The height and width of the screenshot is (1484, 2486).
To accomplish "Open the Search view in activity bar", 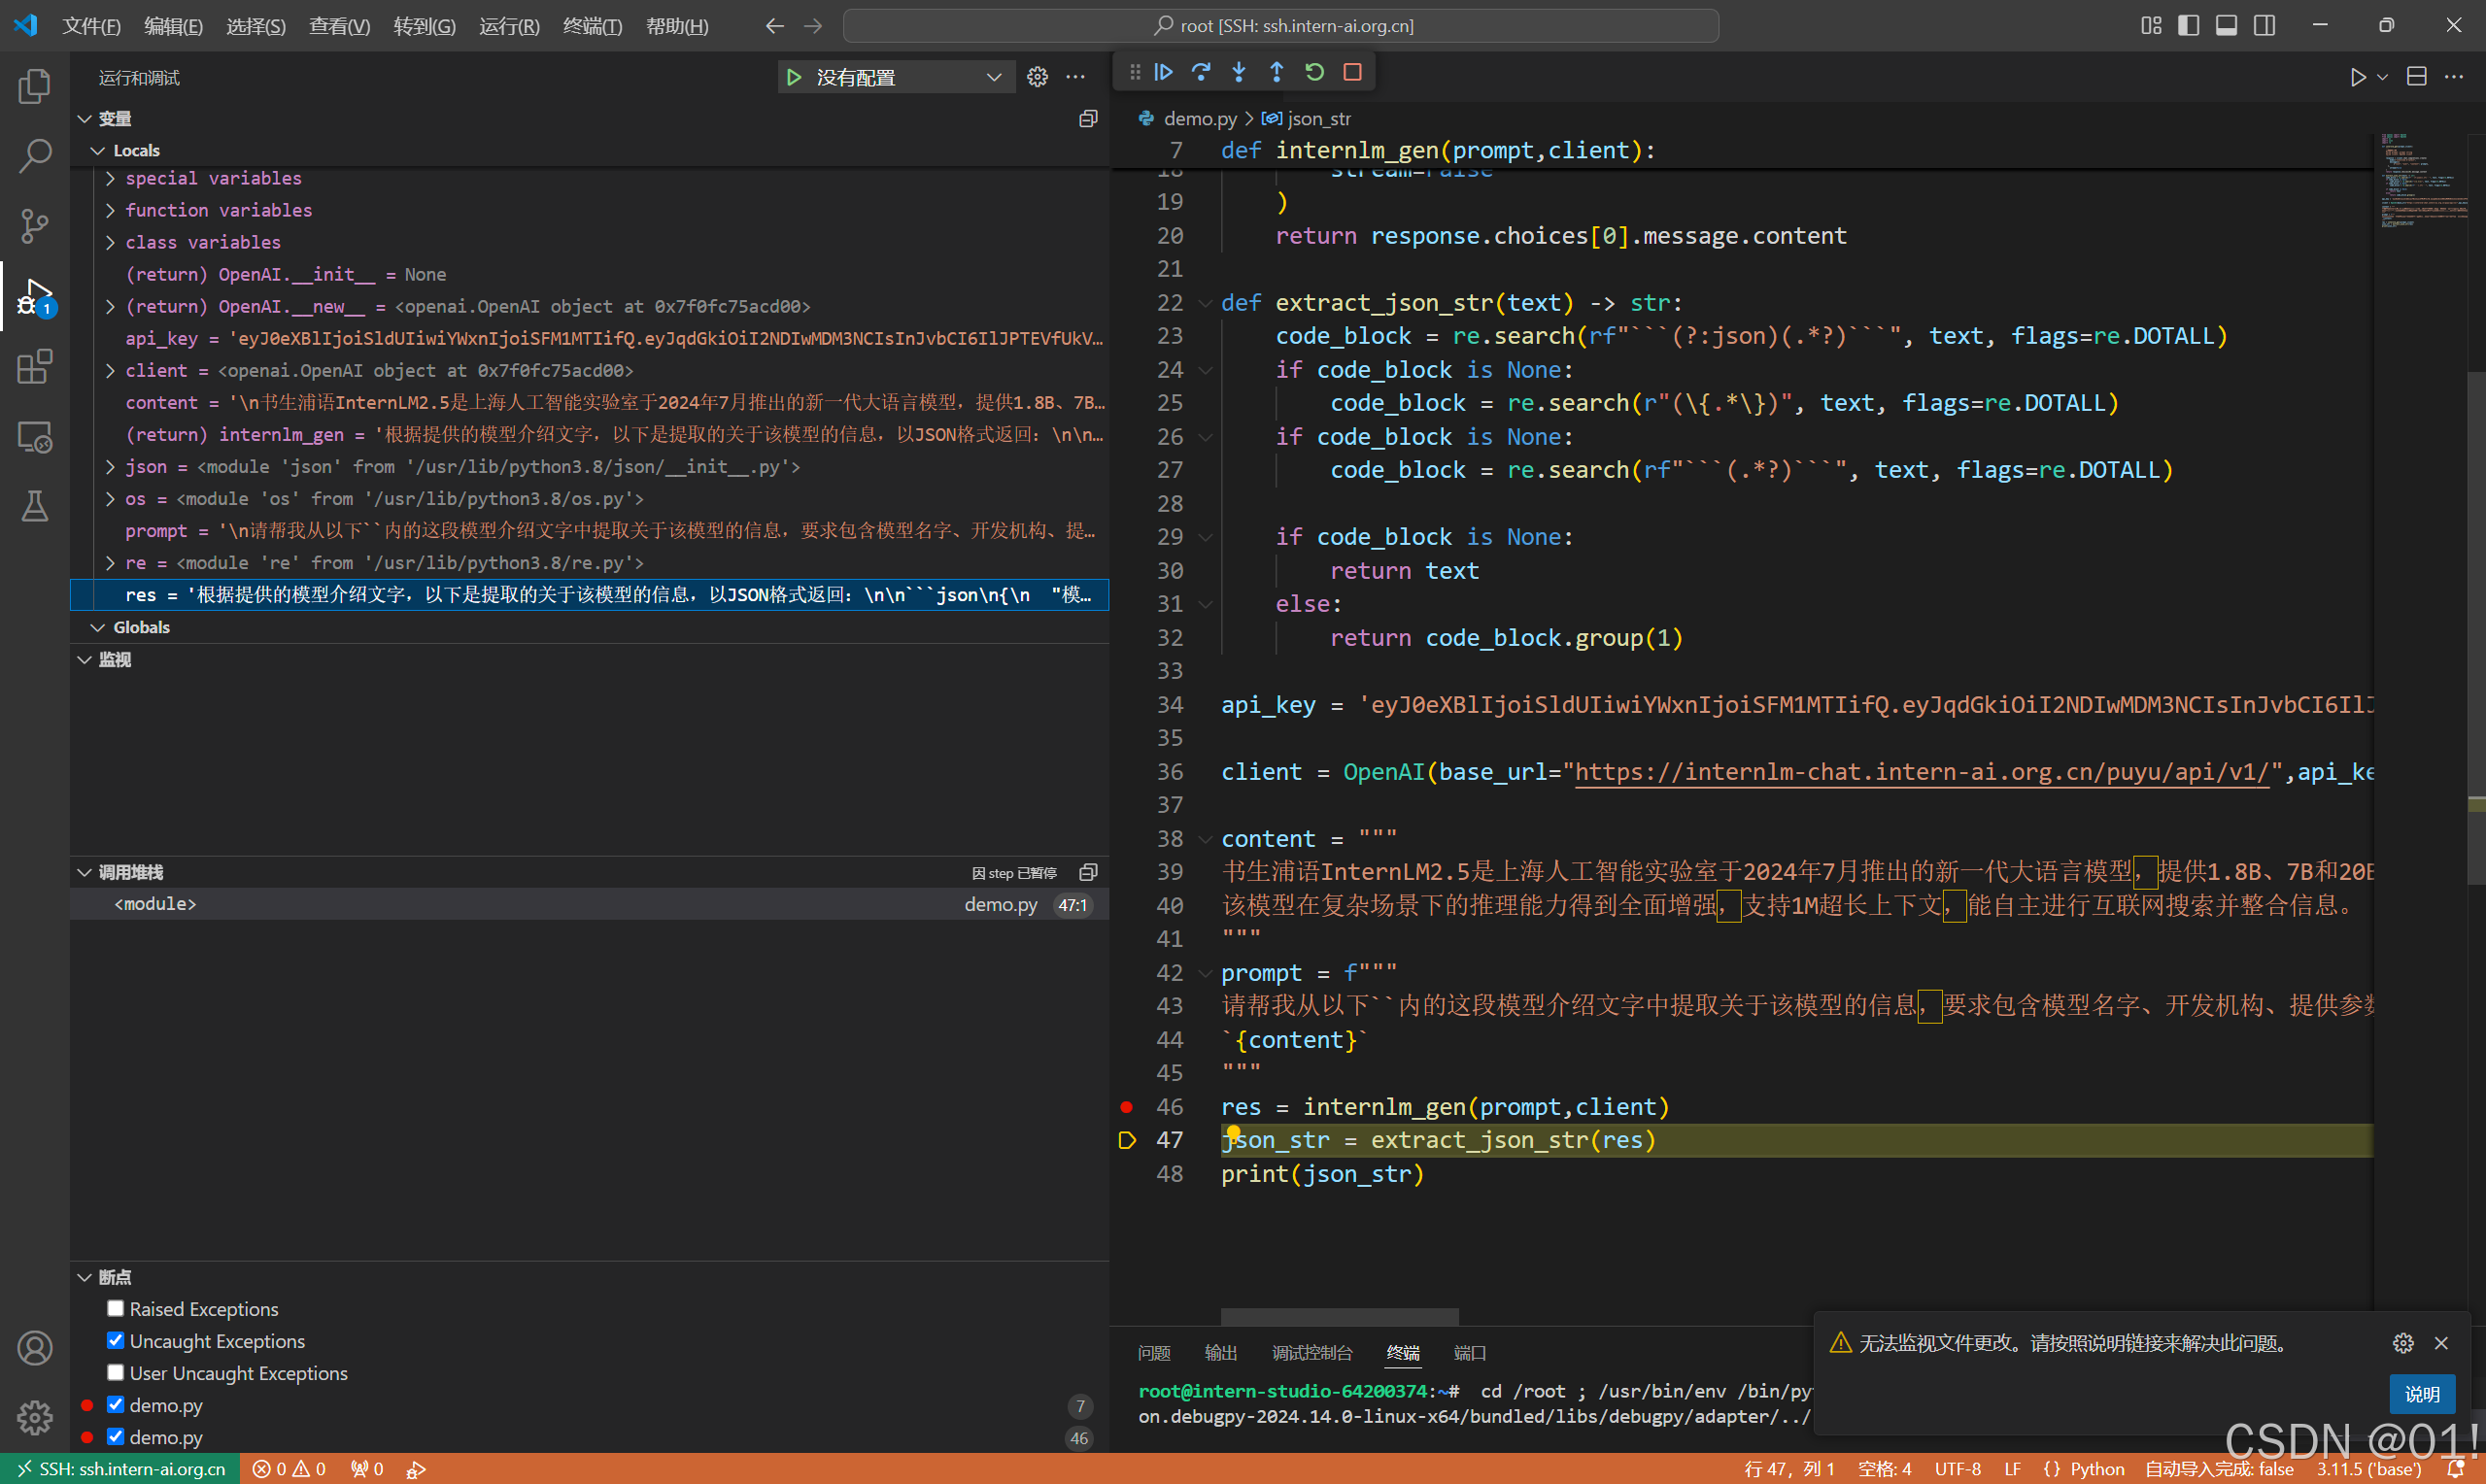I will (x=35, y=155).
